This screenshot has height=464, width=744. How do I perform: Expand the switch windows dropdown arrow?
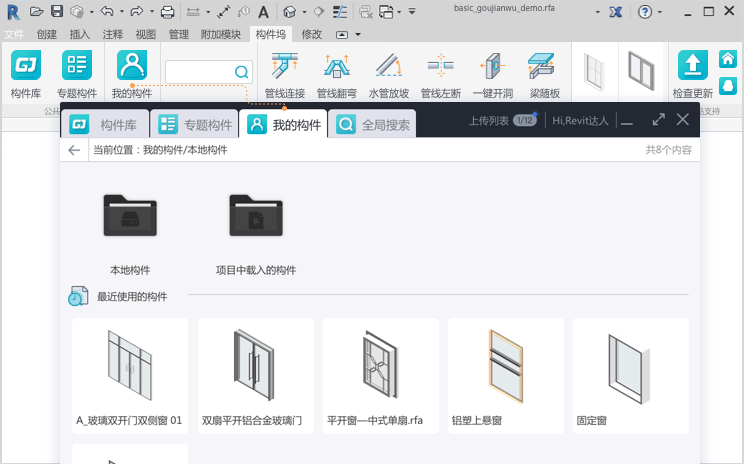399,12
